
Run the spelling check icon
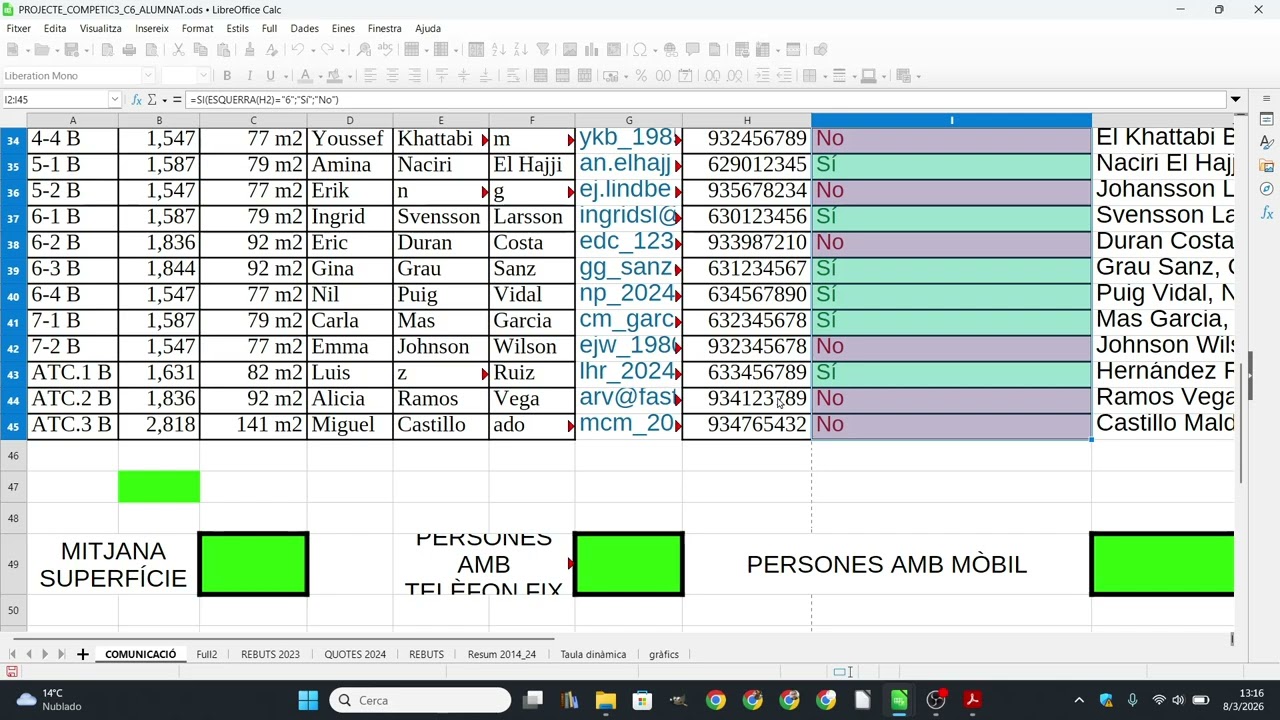pyautogui.click(x=385, y=49)
